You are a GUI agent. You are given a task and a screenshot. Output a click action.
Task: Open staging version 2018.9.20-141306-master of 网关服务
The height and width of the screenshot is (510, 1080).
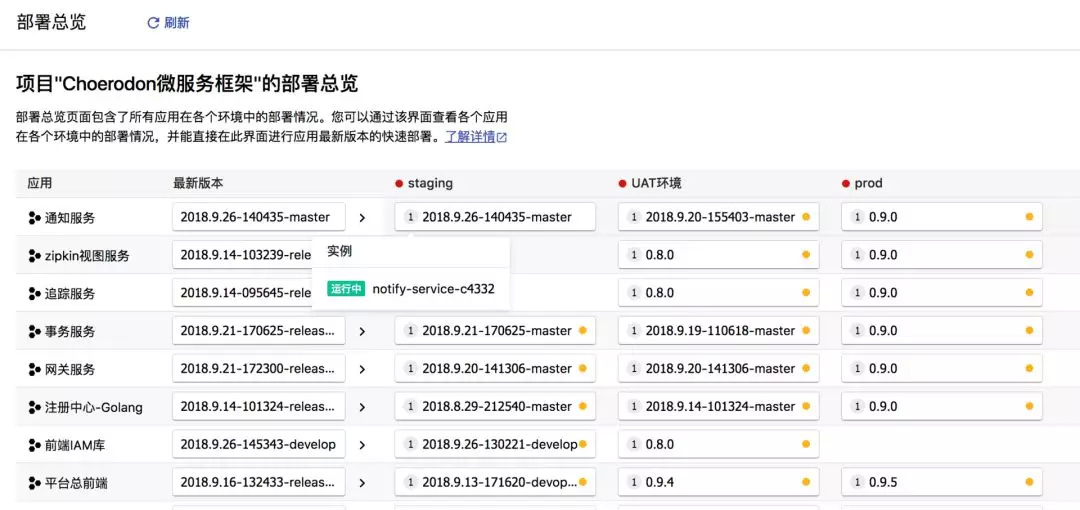(495, 368)
